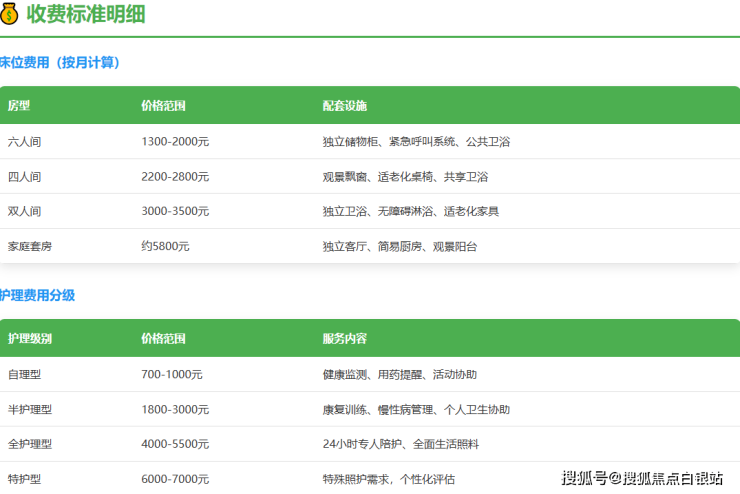Click the 约5800元 price cell
Viewport: 740px width, 494px height.
point(166,246)
